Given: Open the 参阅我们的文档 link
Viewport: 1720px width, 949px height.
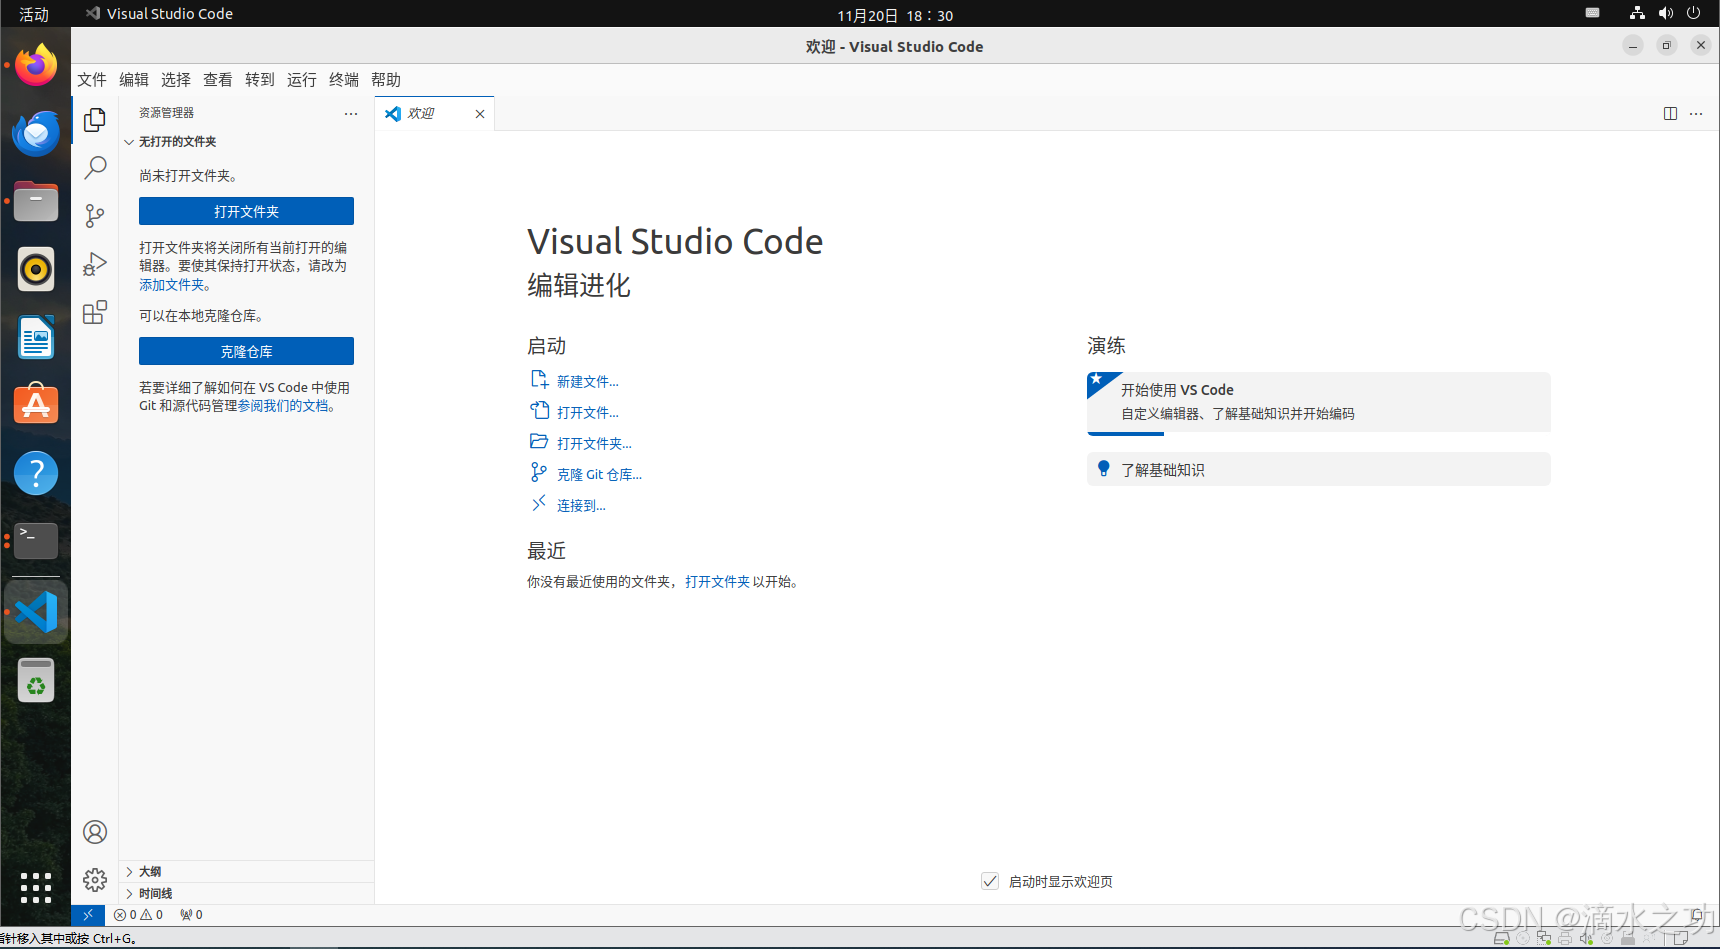Looking at the screenshot, I should 283,406.
